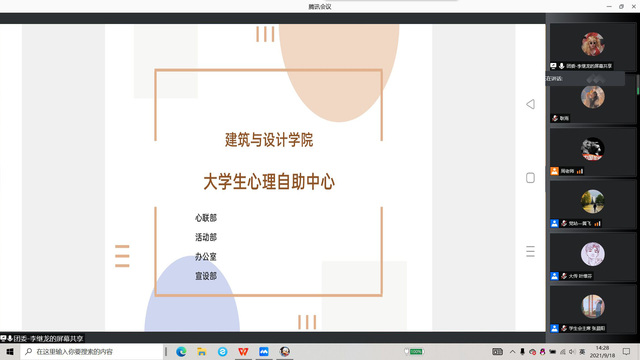Click the participant list vertical scrollbar
Image resolution: width=640 pixels, height=360 pixels.
pos(638,85)
